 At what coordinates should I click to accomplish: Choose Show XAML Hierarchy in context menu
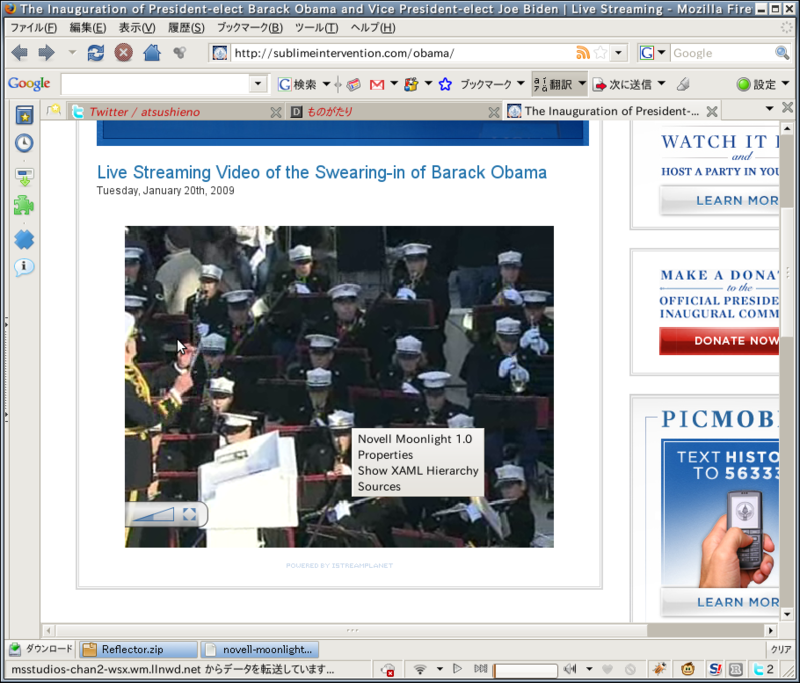(x=418, y=470)
